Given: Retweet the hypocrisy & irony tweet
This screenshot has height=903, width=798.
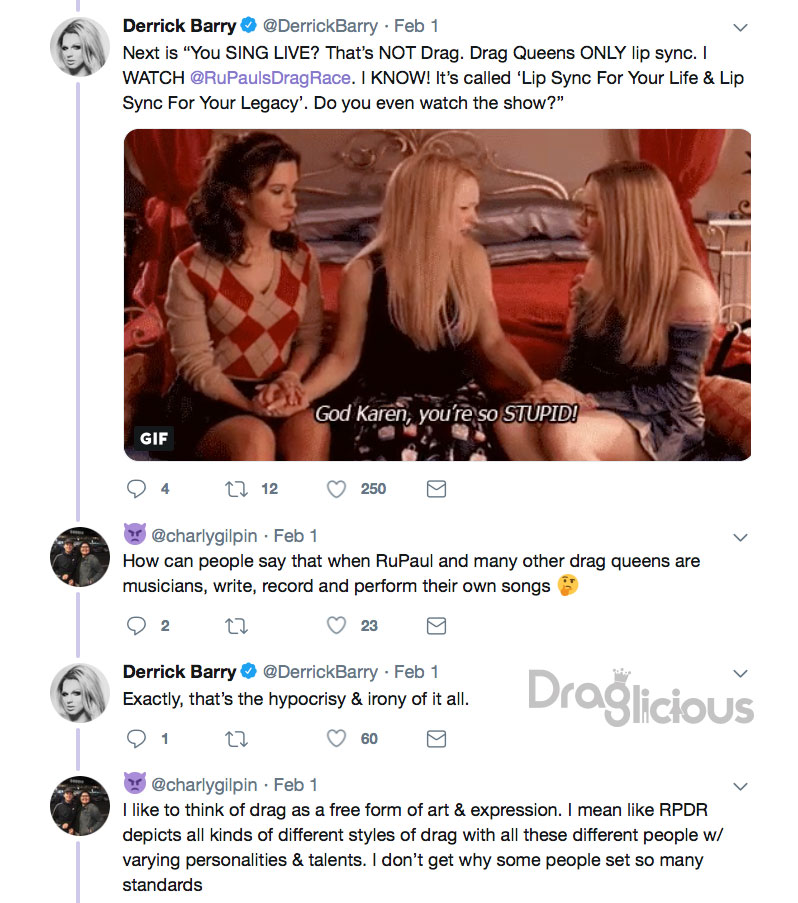Looking at the screenshot, I should click(236, 738).
